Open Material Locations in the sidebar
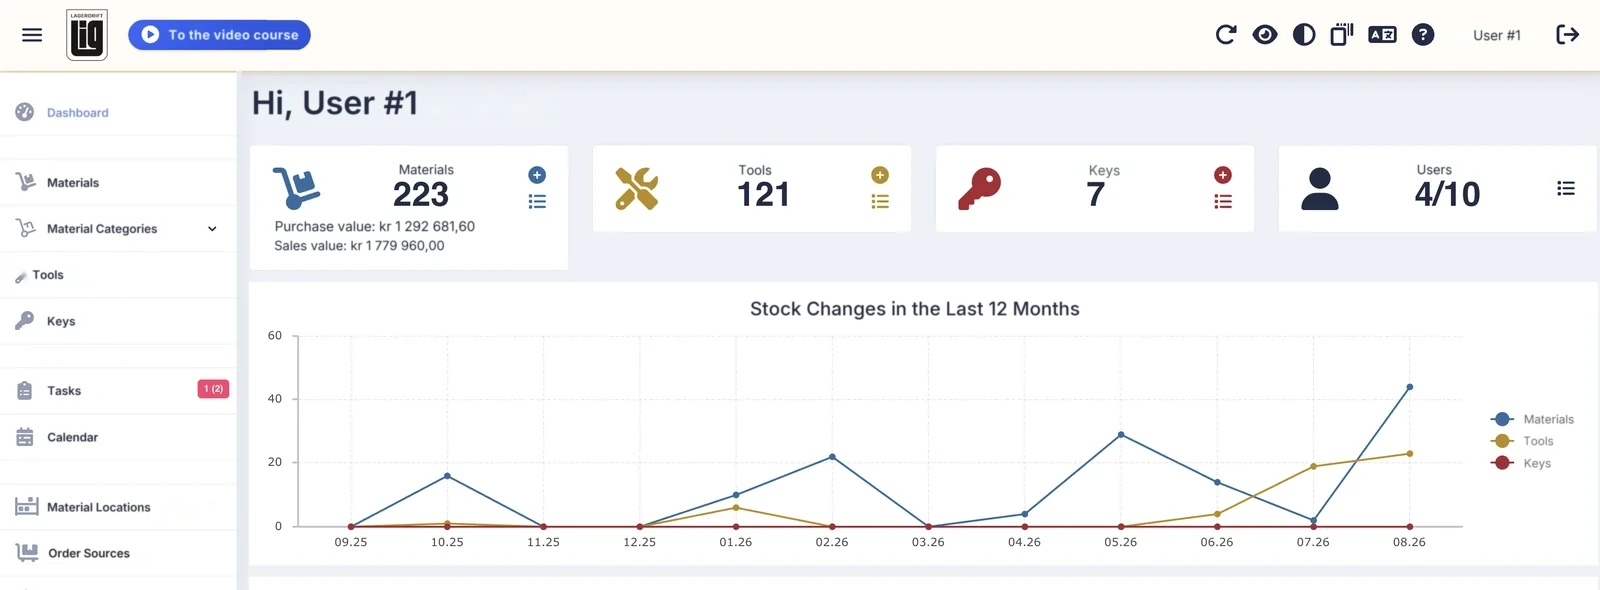The image size is (1600, 590). point(118,507)
